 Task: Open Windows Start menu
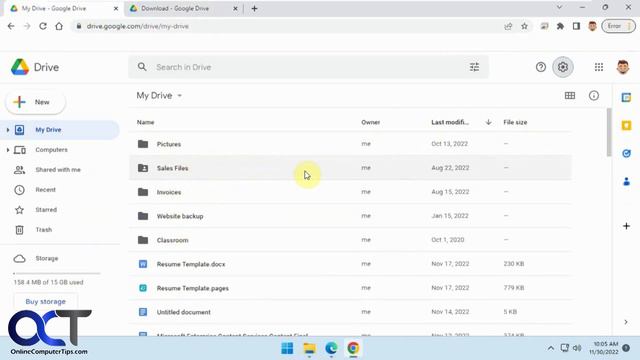pyautogui.click(x=287, y=348)
